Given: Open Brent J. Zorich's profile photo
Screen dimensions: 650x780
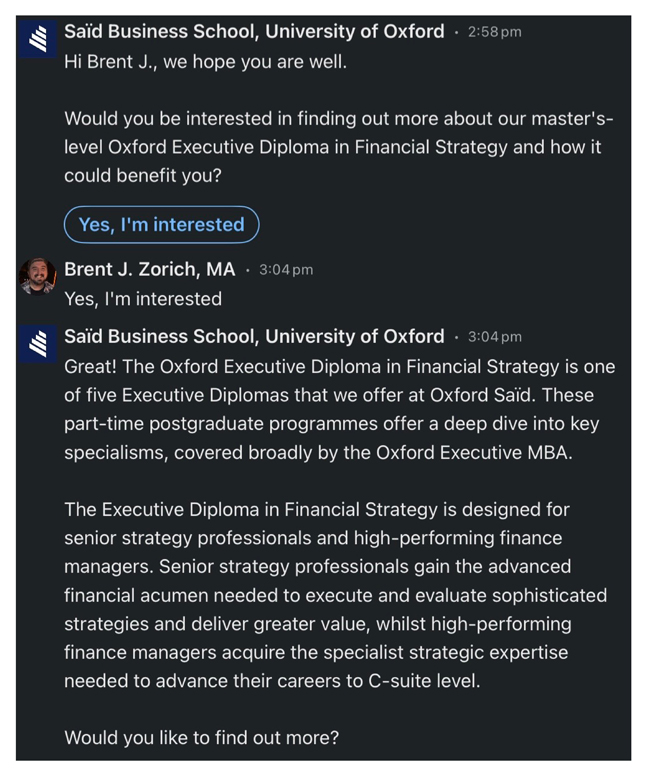Looking at the screenshot, I should click(38, 276).
